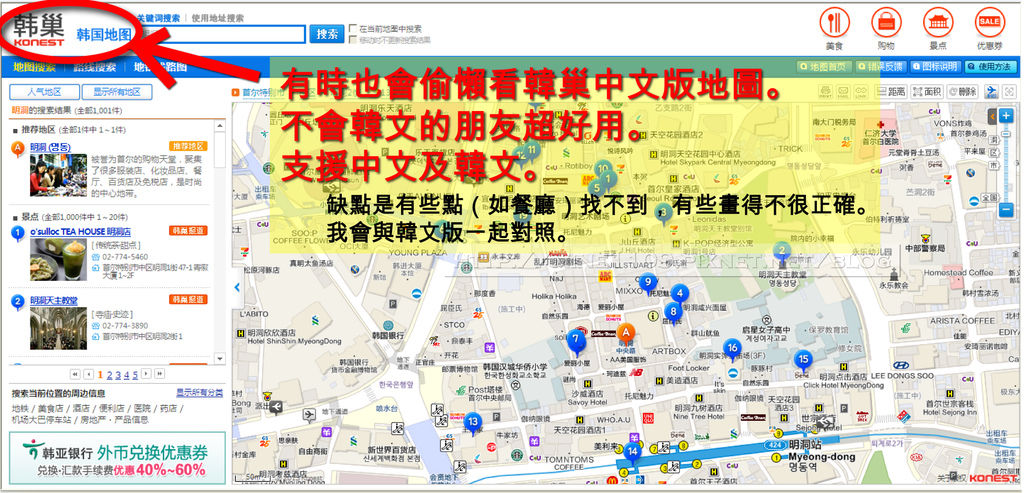
Task: Click the cathedral interior thumbnail
Action: coord(58,328)
